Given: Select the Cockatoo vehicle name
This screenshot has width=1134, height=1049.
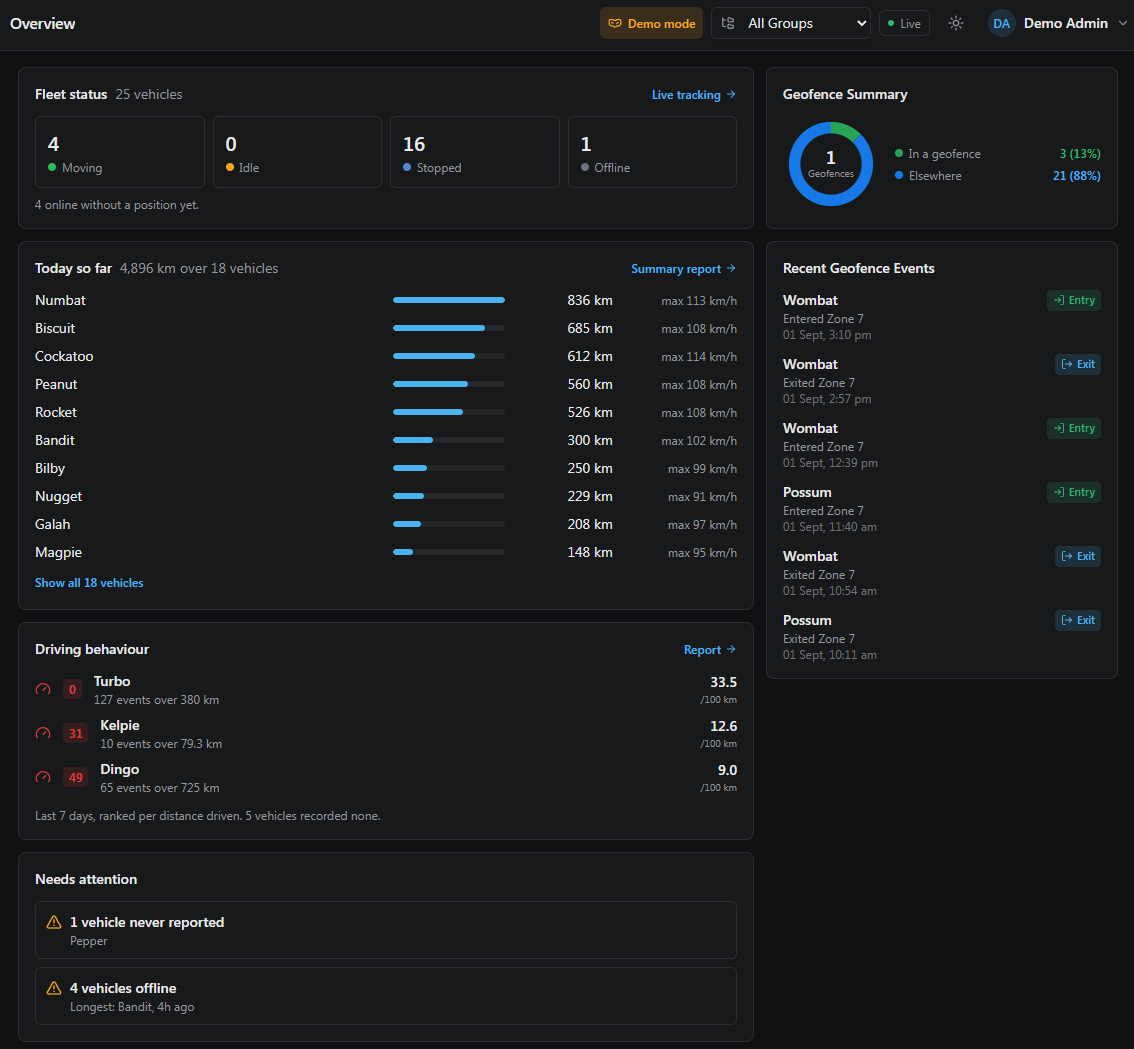Looking at the screenshot, I should pos(64,356).
